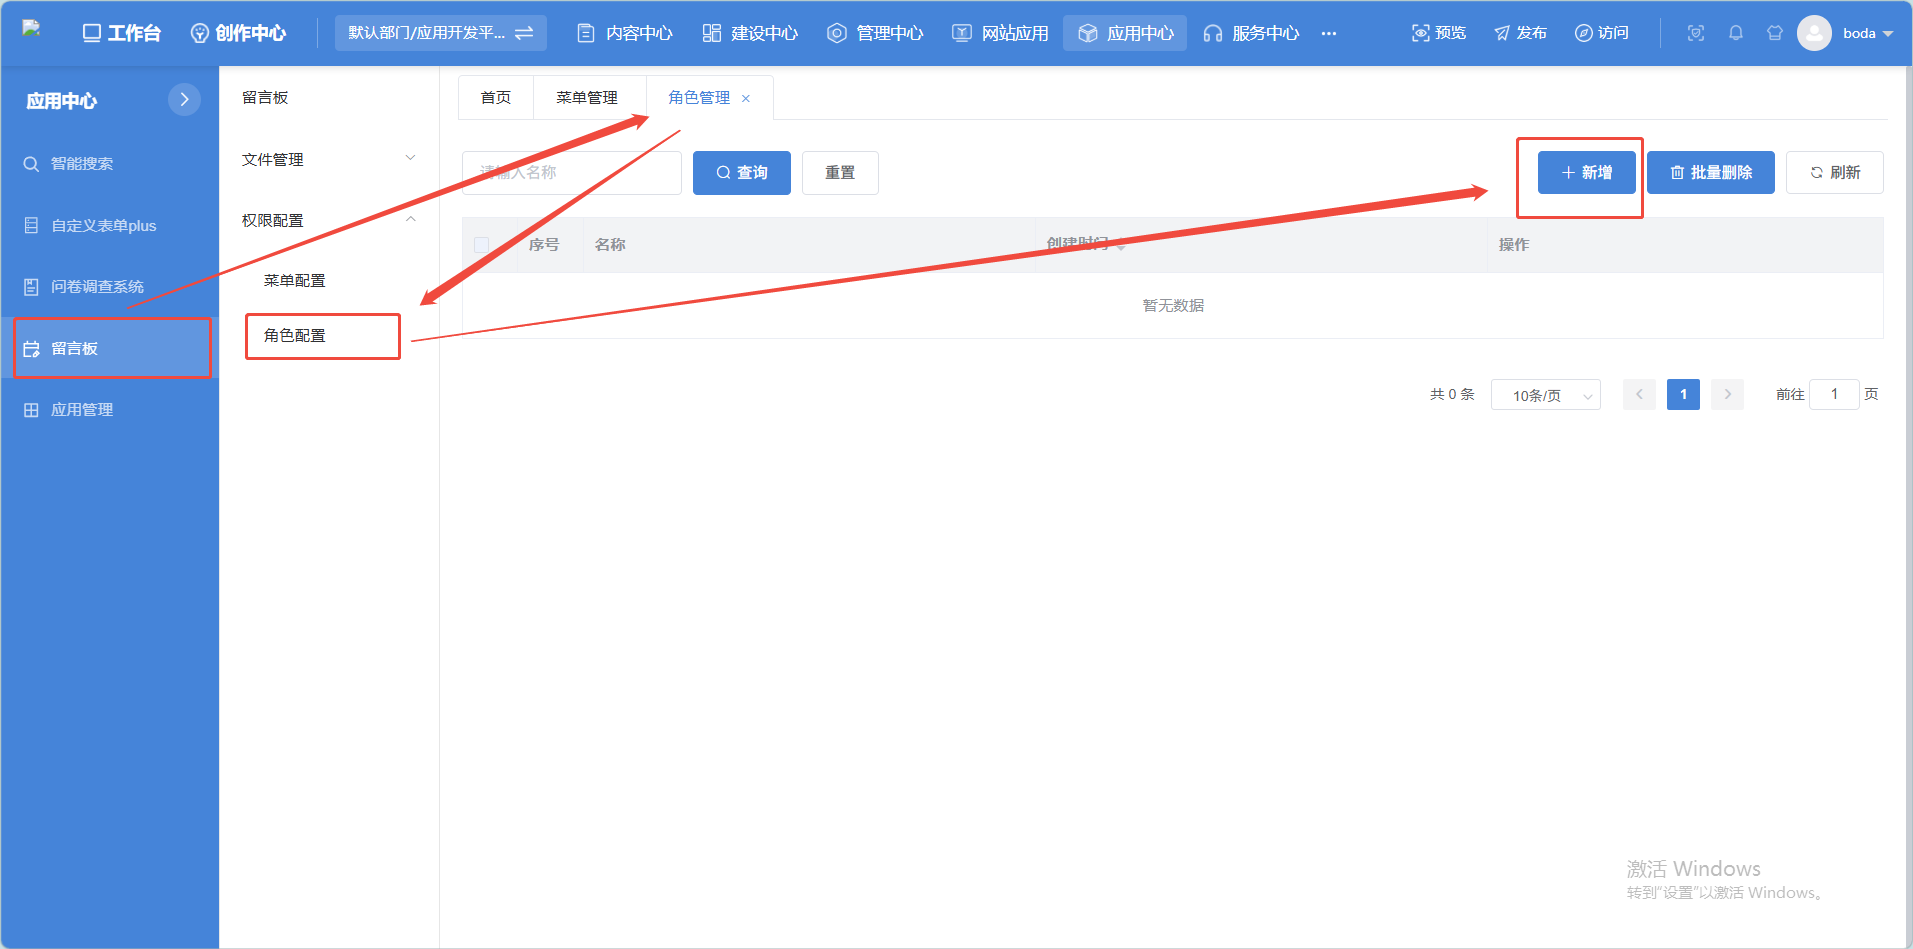Viewport: 1913px width, 949px height.
Task: Click the theme shirt icon in header
Action: [x=1775, y=33]
